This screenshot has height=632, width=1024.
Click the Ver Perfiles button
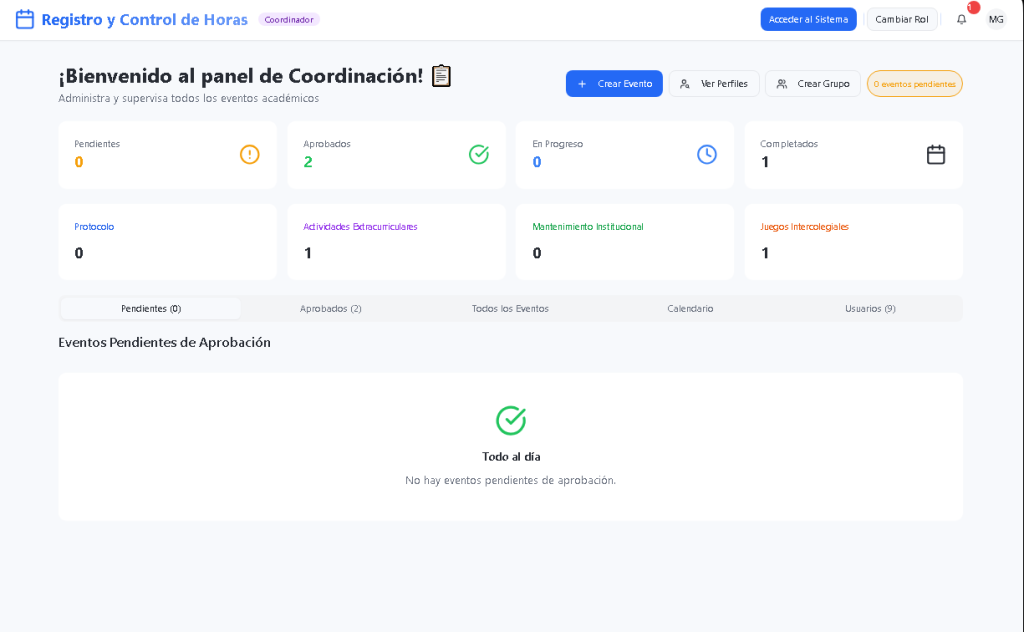[x=714, y=84]
